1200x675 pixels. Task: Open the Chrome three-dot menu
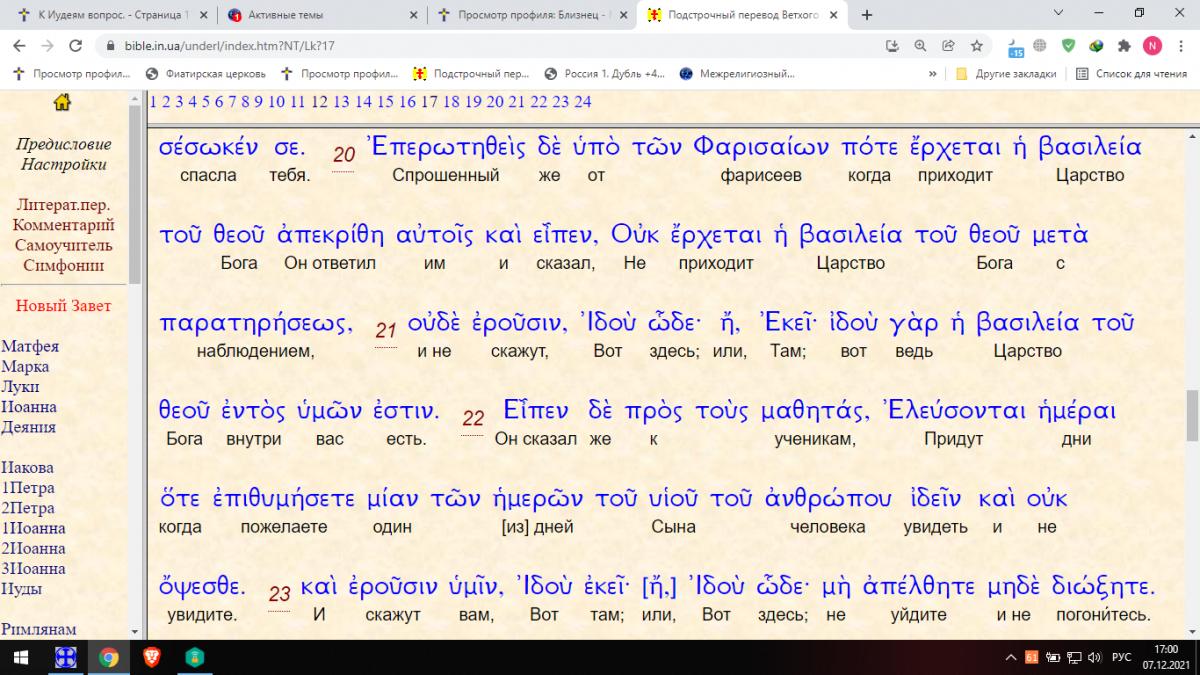(1180, 46)
